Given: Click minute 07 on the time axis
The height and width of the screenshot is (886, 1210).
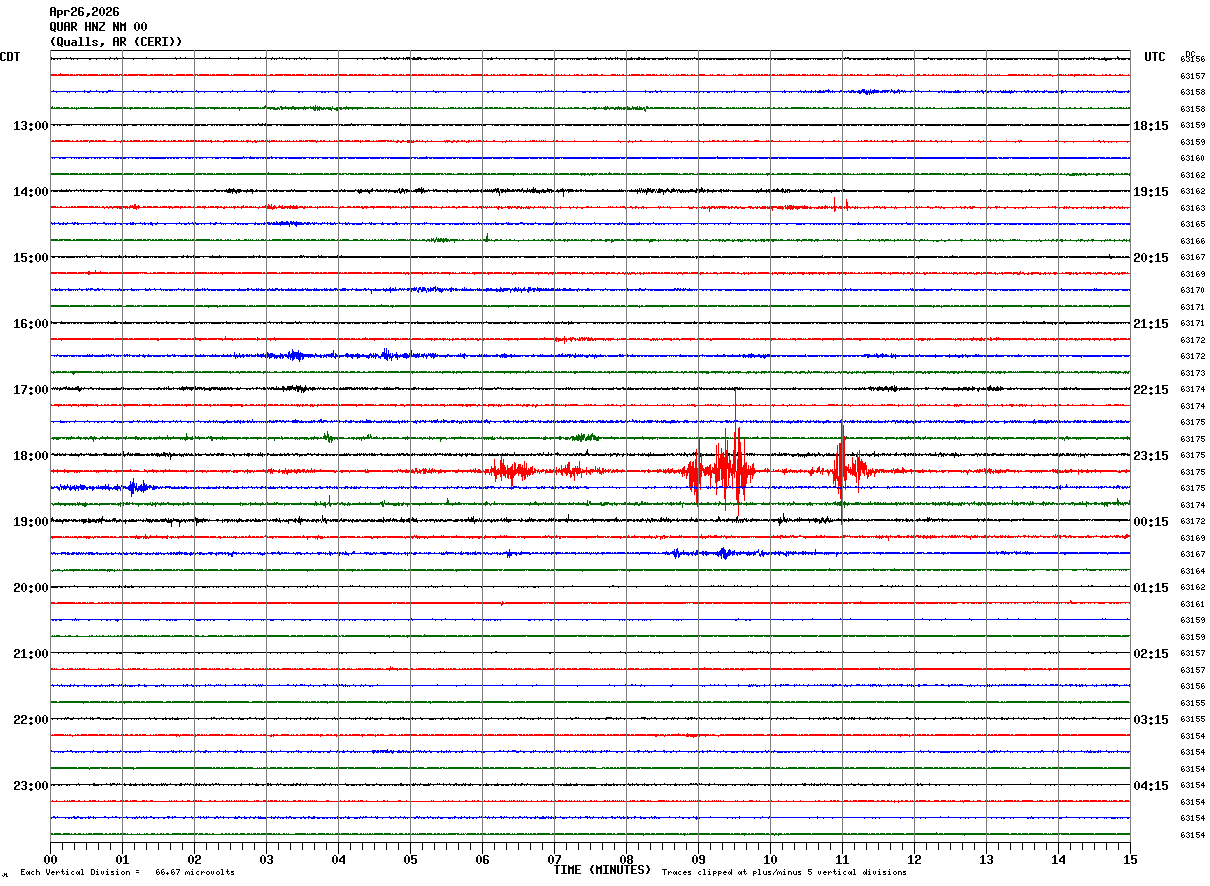Looking at the screenshot, I should point(554,859).
